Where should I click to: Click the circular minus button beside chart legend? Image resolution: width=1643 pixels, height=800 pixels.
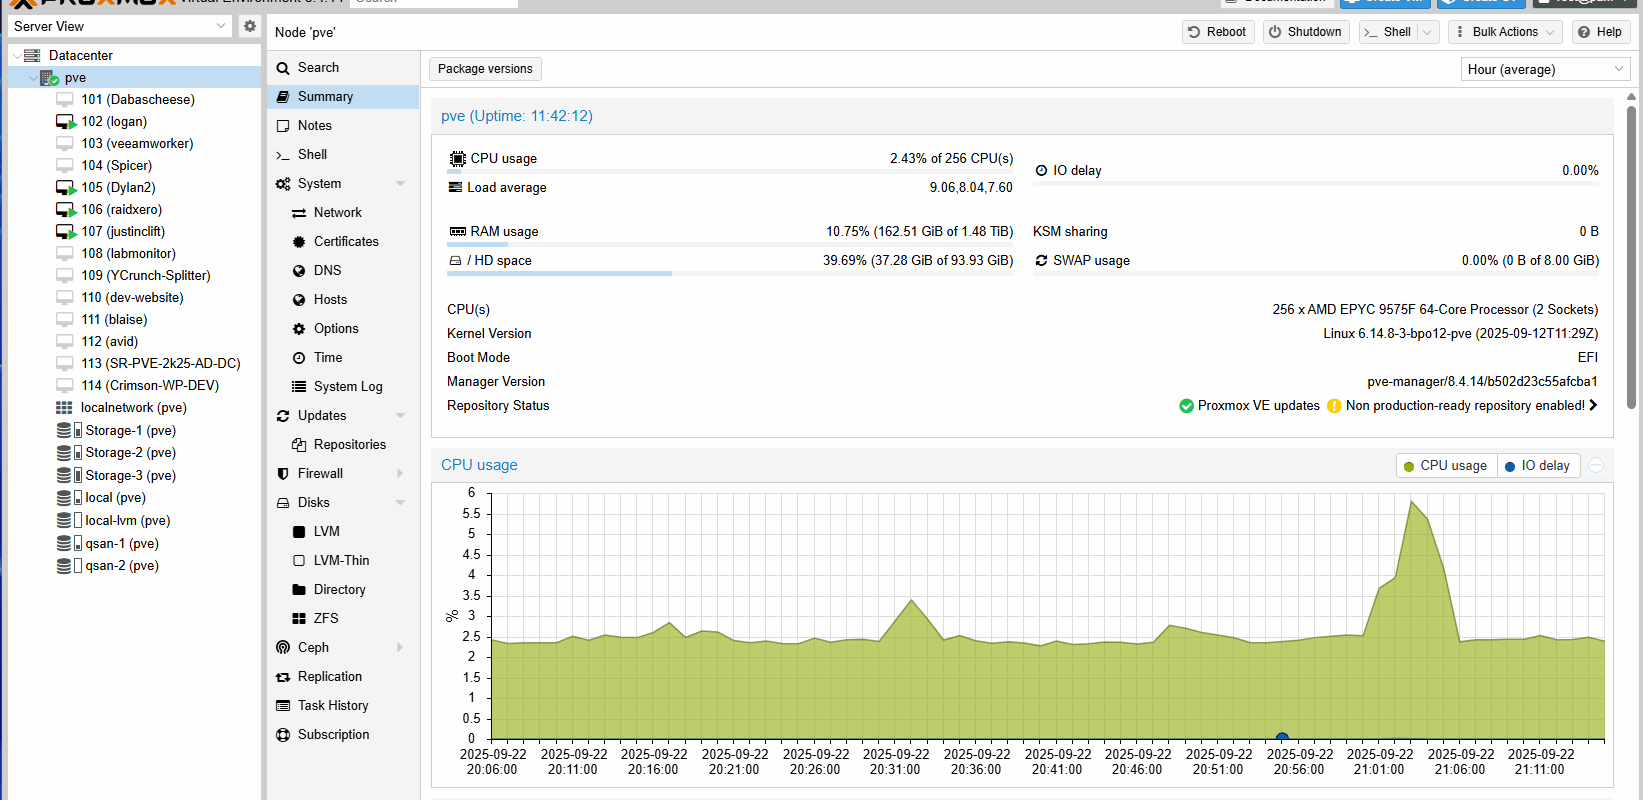click(1596, 466)
